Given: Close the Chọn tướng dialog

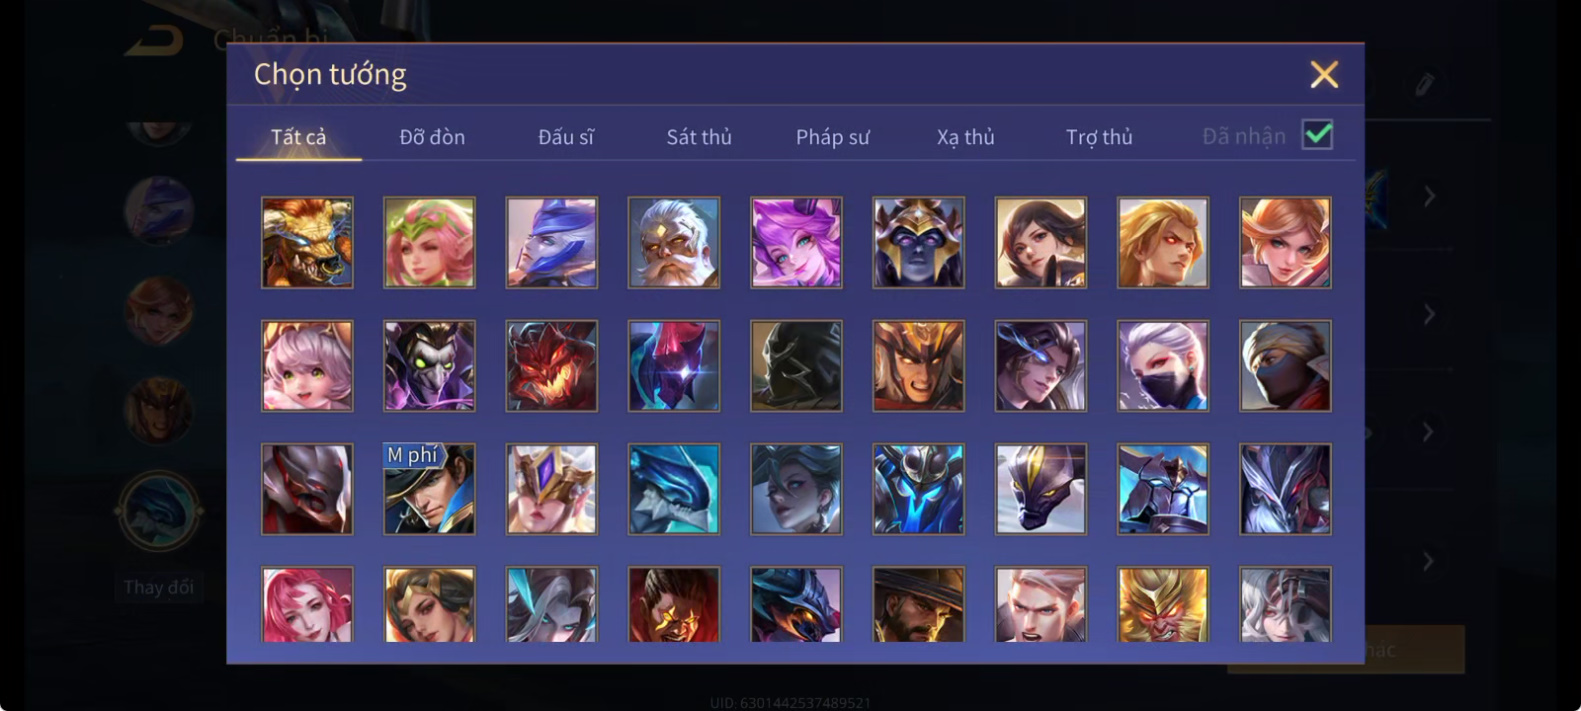Looking at the screenshot, I should [1324, 74].
